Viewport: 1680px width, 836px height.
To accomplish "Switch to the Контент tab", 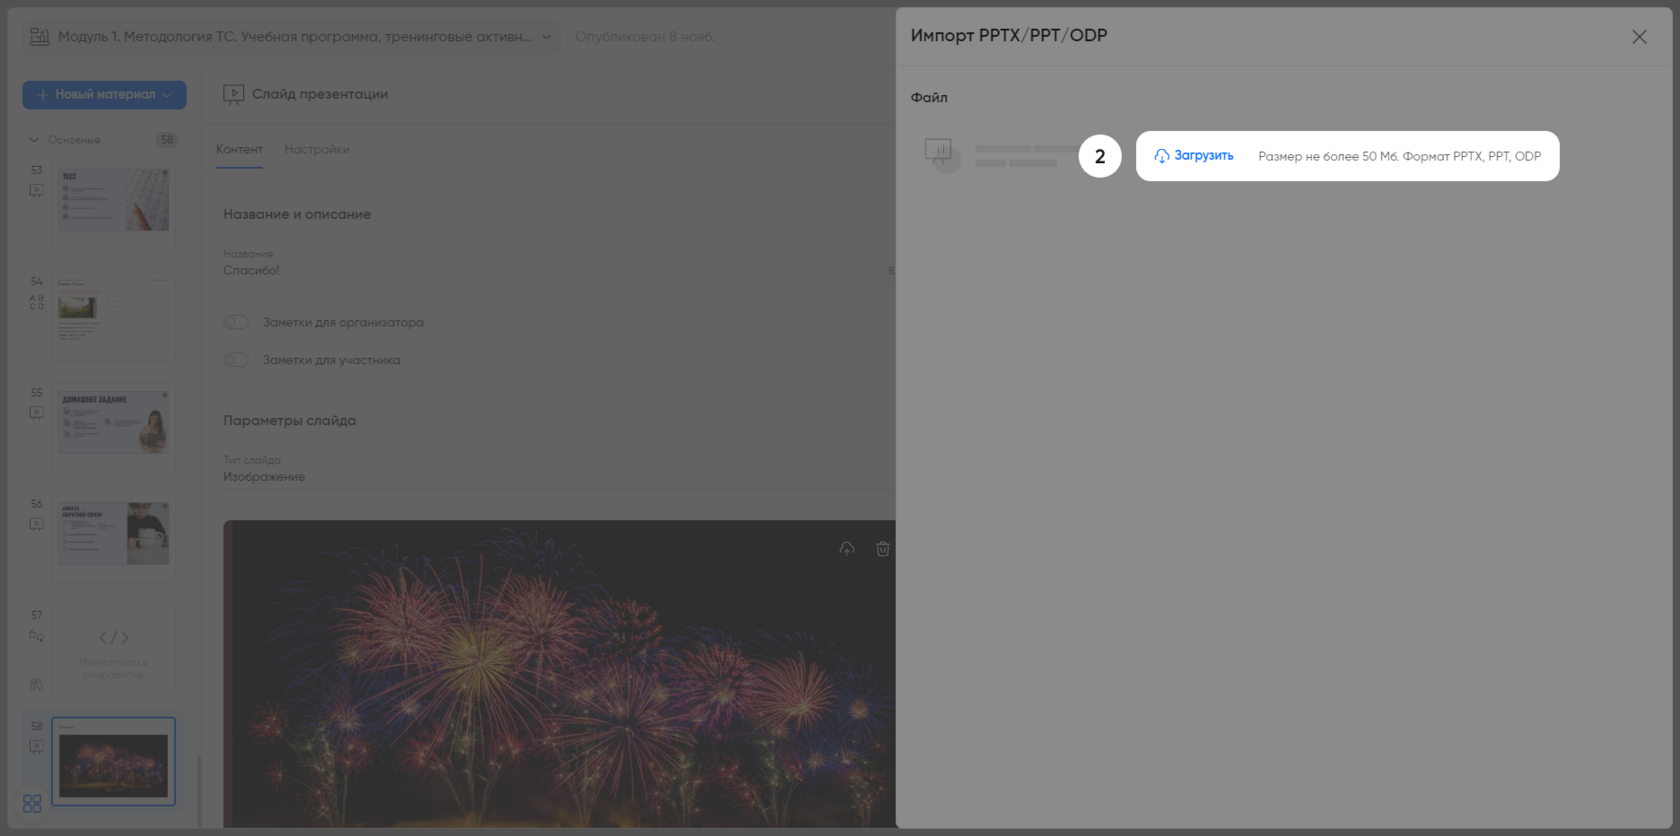I will (x=239, y=149).
